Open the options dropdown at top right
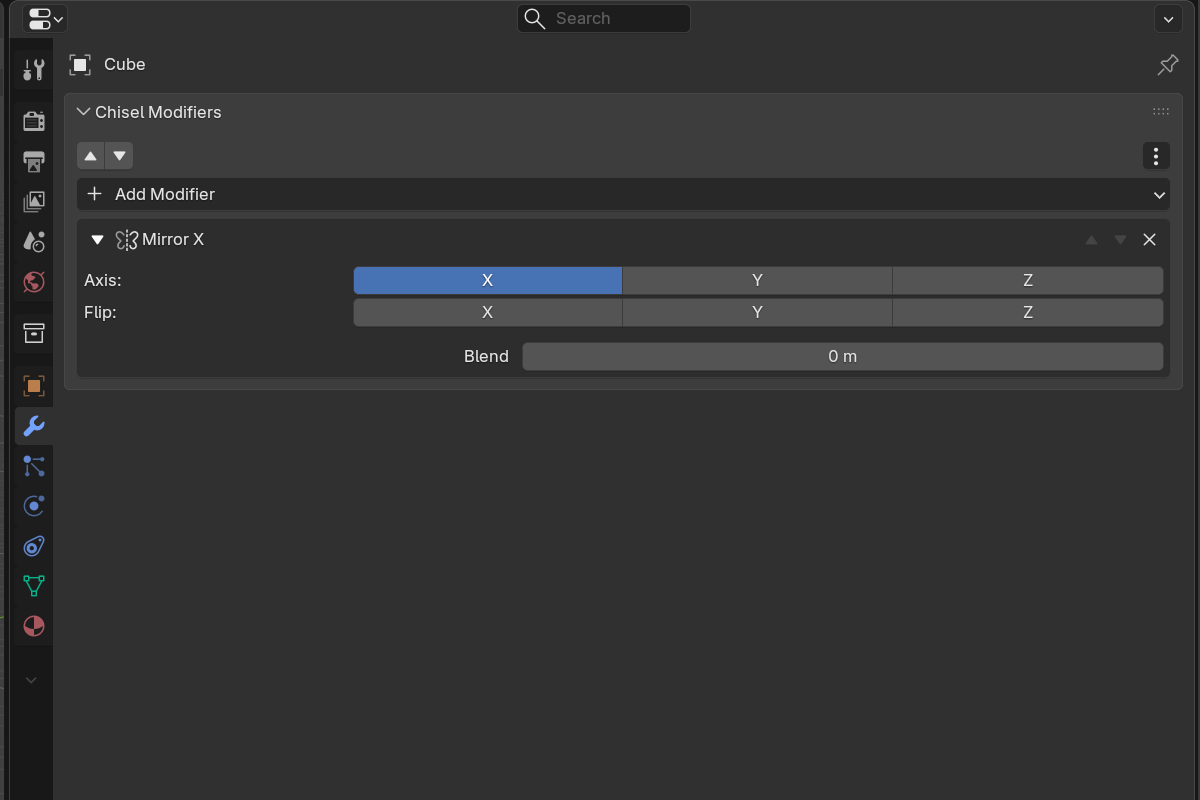 point(1168,18)
